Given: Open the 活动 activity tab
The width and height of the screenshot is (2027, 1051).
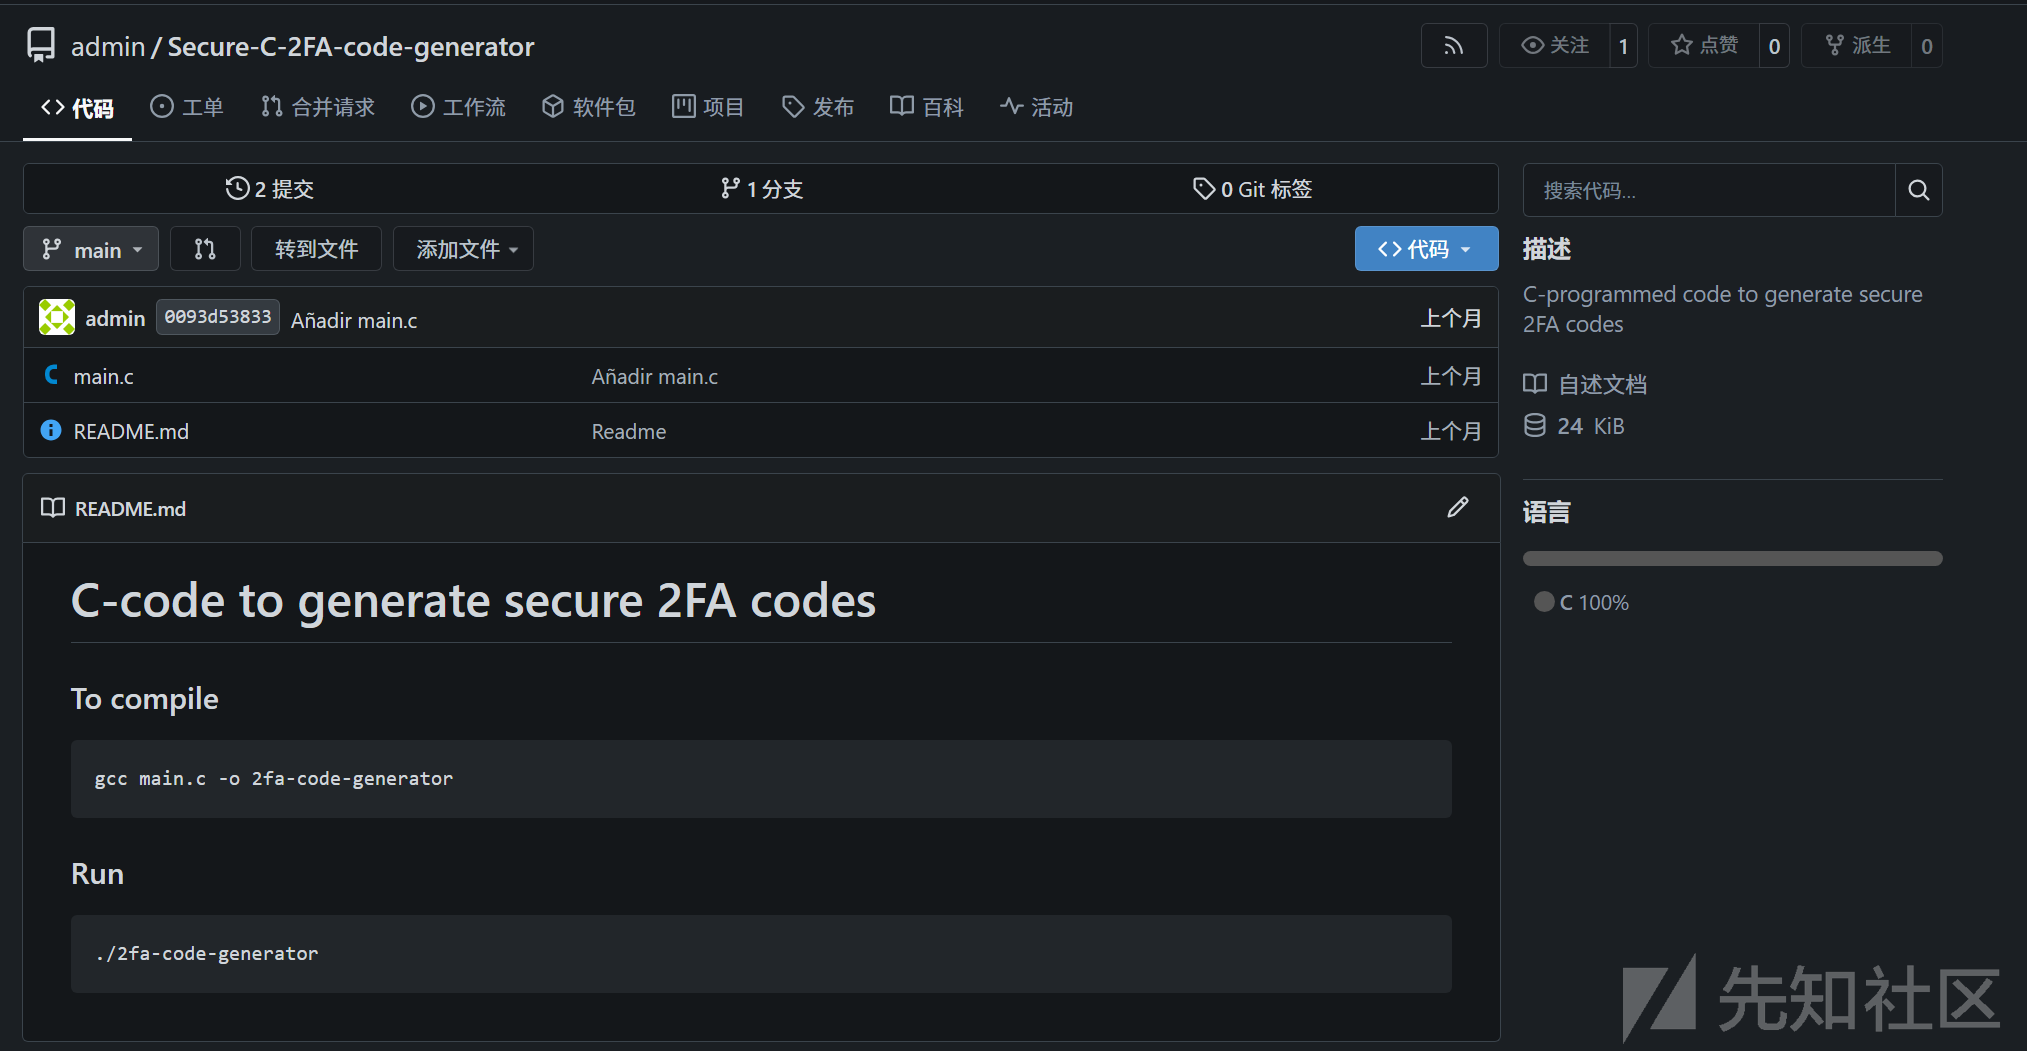Looking at the screenshot, I should pyautogui.click(x=1037, y=107).
